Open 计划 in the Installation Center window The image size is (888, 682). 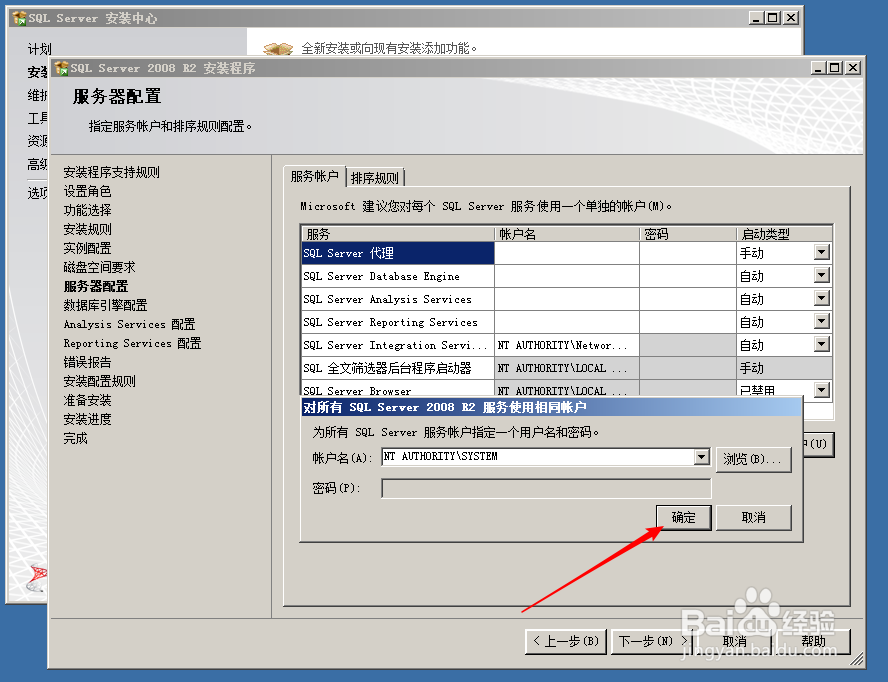39,49
